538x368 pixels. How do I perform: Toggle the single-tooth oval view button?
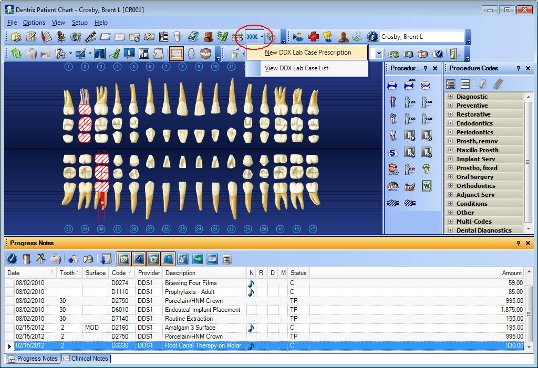pos(191,54)
